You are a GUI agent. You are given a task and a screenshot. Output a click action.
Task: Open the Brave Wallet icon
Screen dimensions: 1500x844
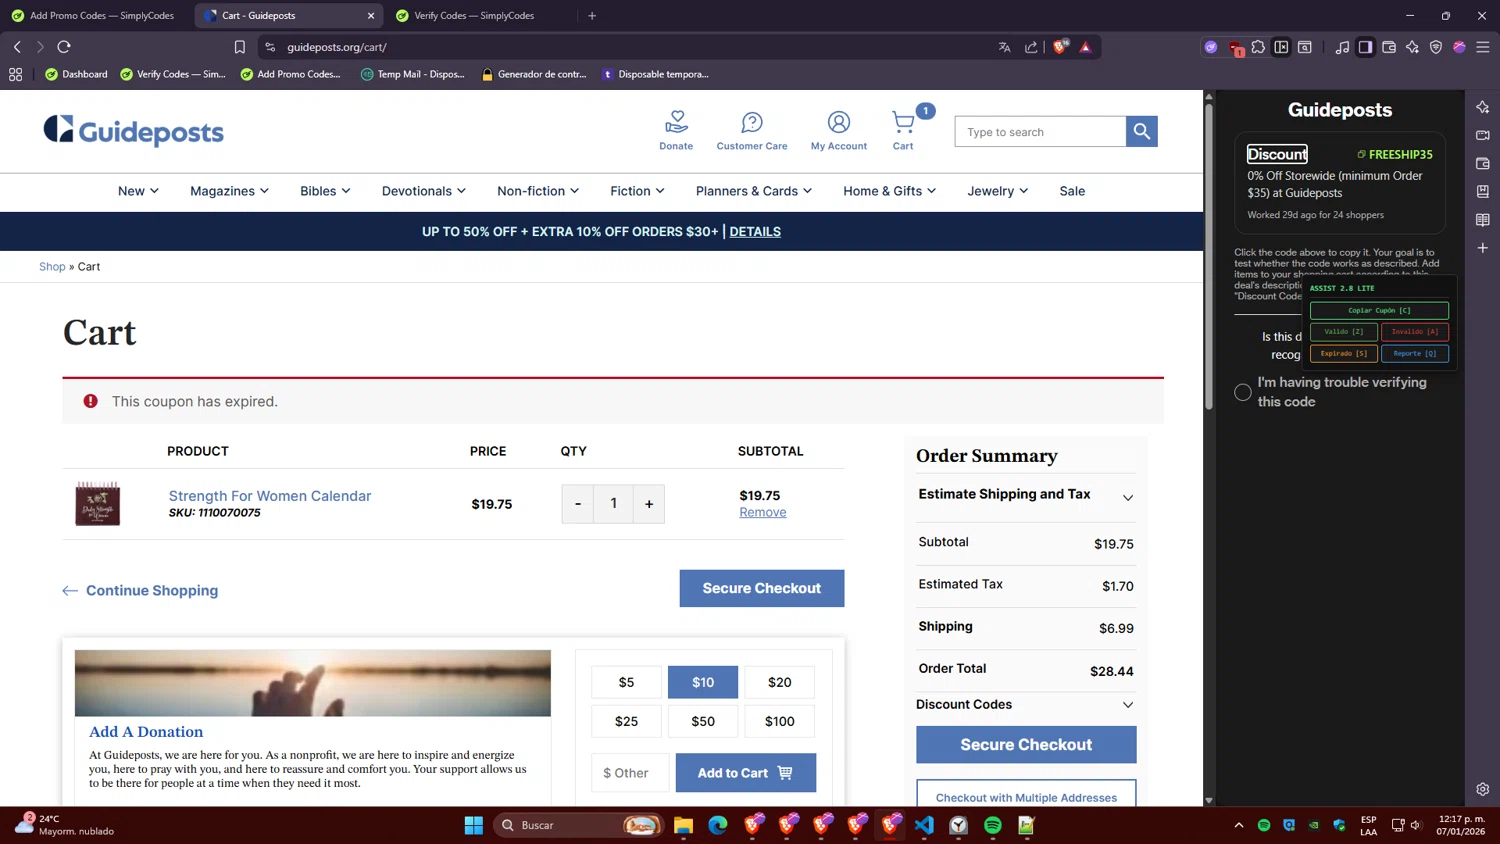[x=1389, y=47]
